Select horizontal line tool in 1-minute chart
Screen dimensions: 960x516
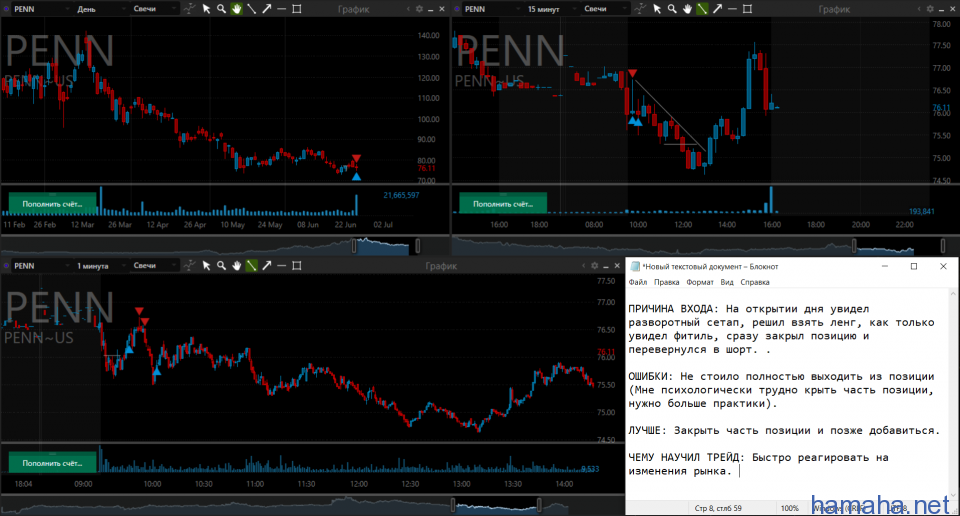click(x=282, y=266)
